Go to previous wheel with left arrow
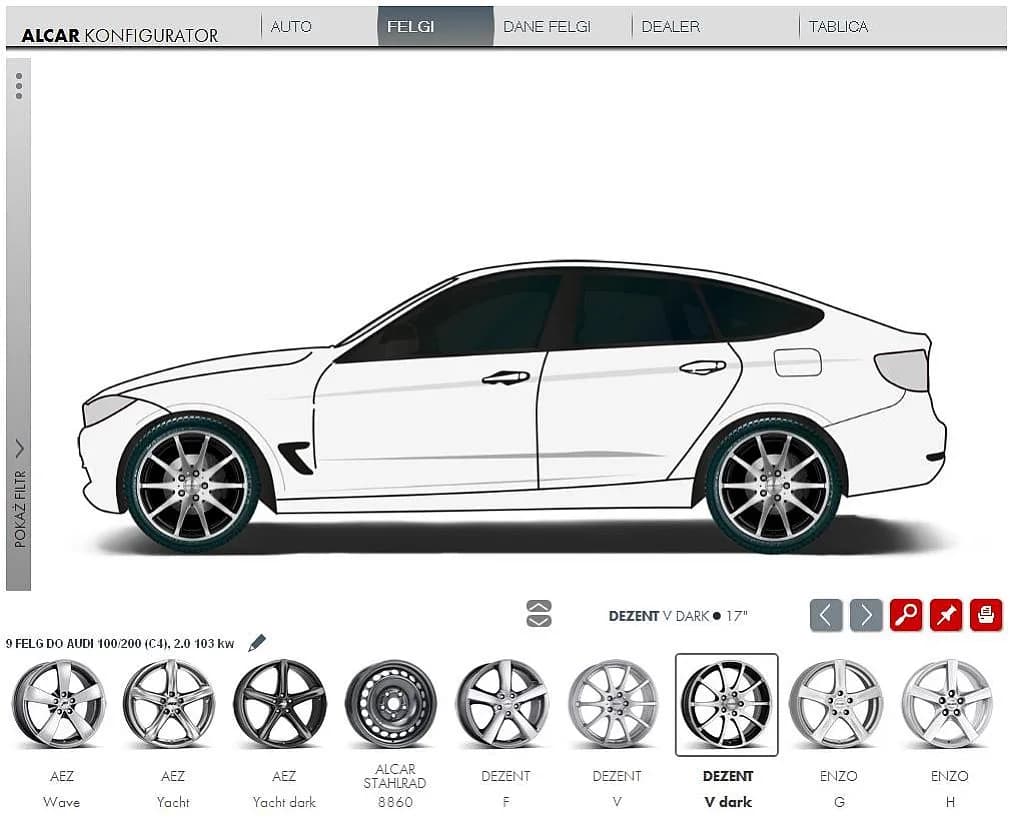This screenshot has width=1024, height=825. pyautogui.click(x=826, y=614)
